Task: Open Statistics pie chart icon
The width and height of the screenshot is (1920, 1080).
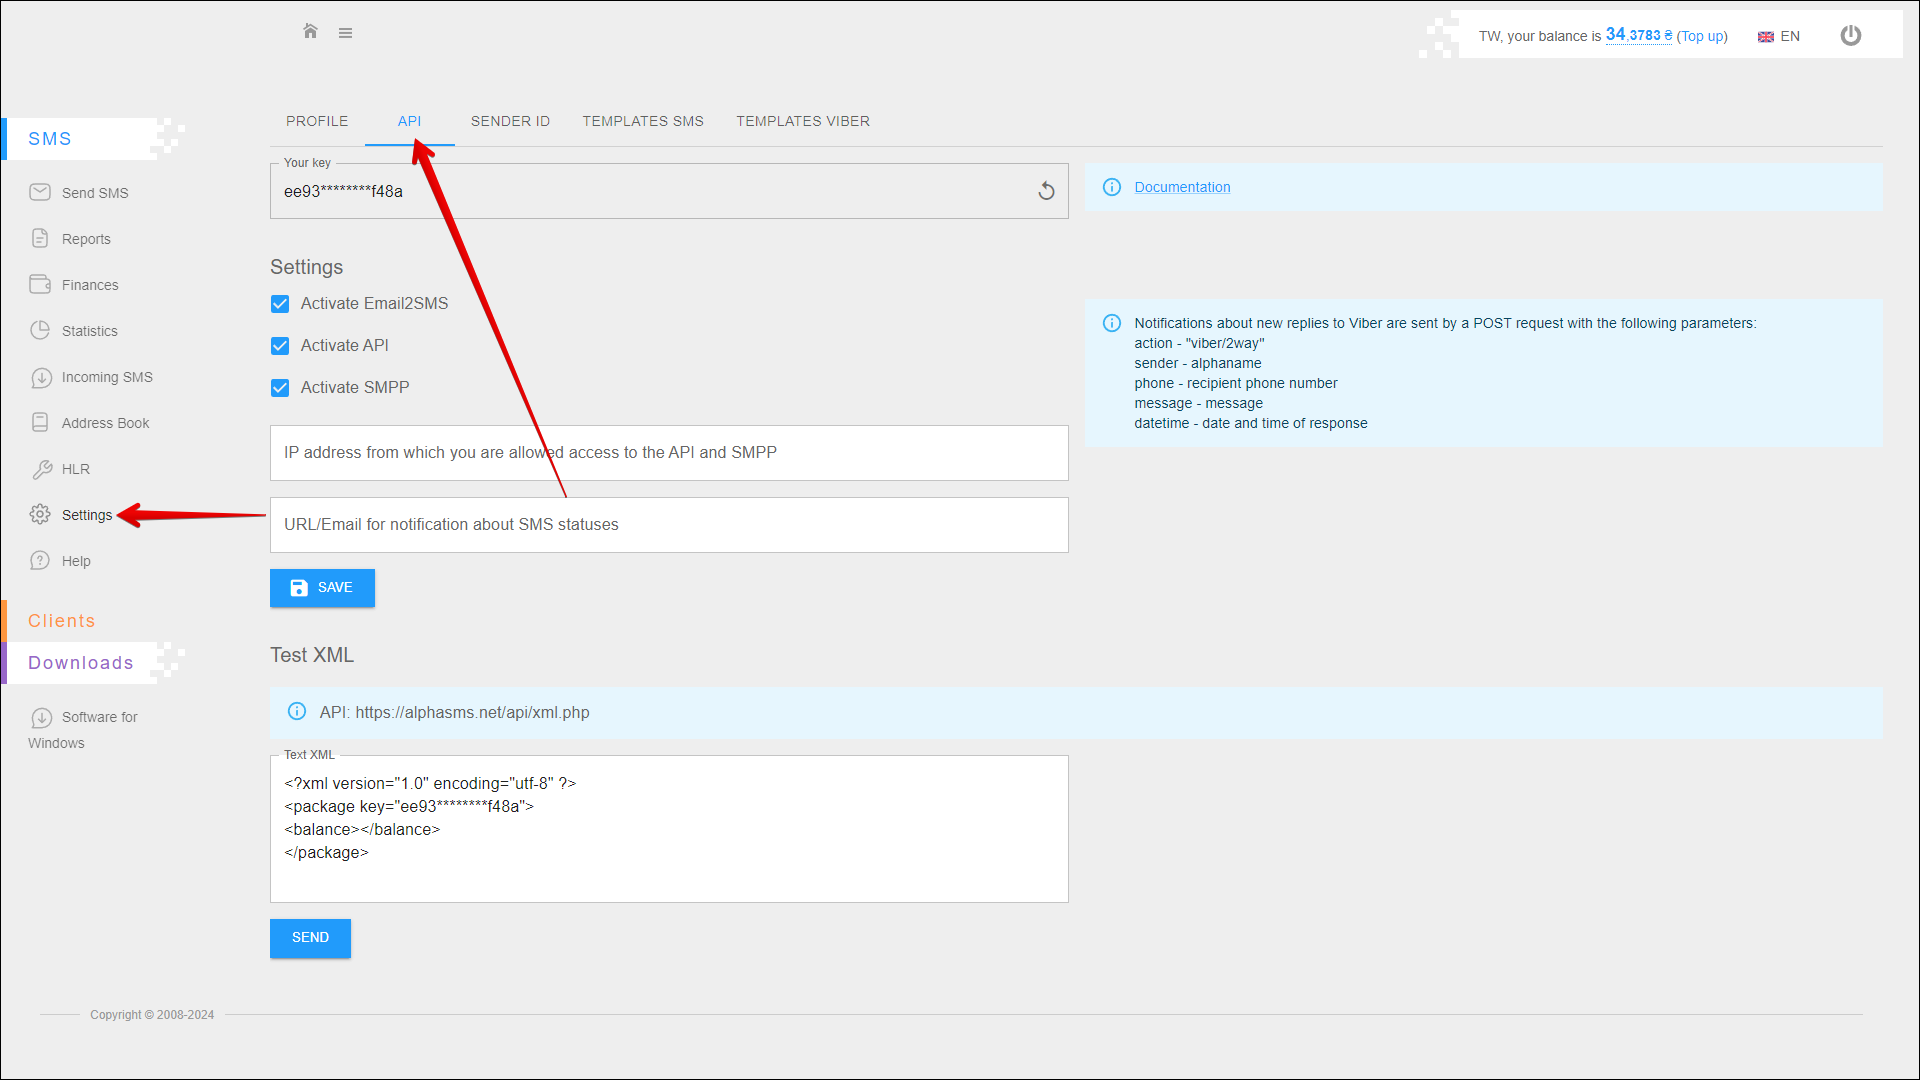Action: coord(40,330)
